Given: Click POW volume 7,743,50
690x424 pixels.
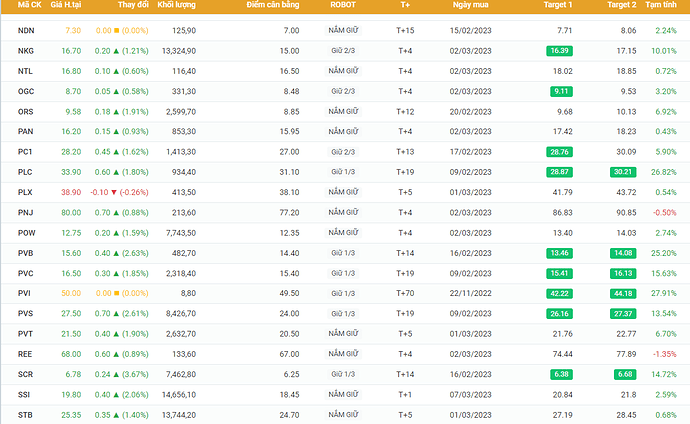Looking at the screenshot, I should coord(181,233).
